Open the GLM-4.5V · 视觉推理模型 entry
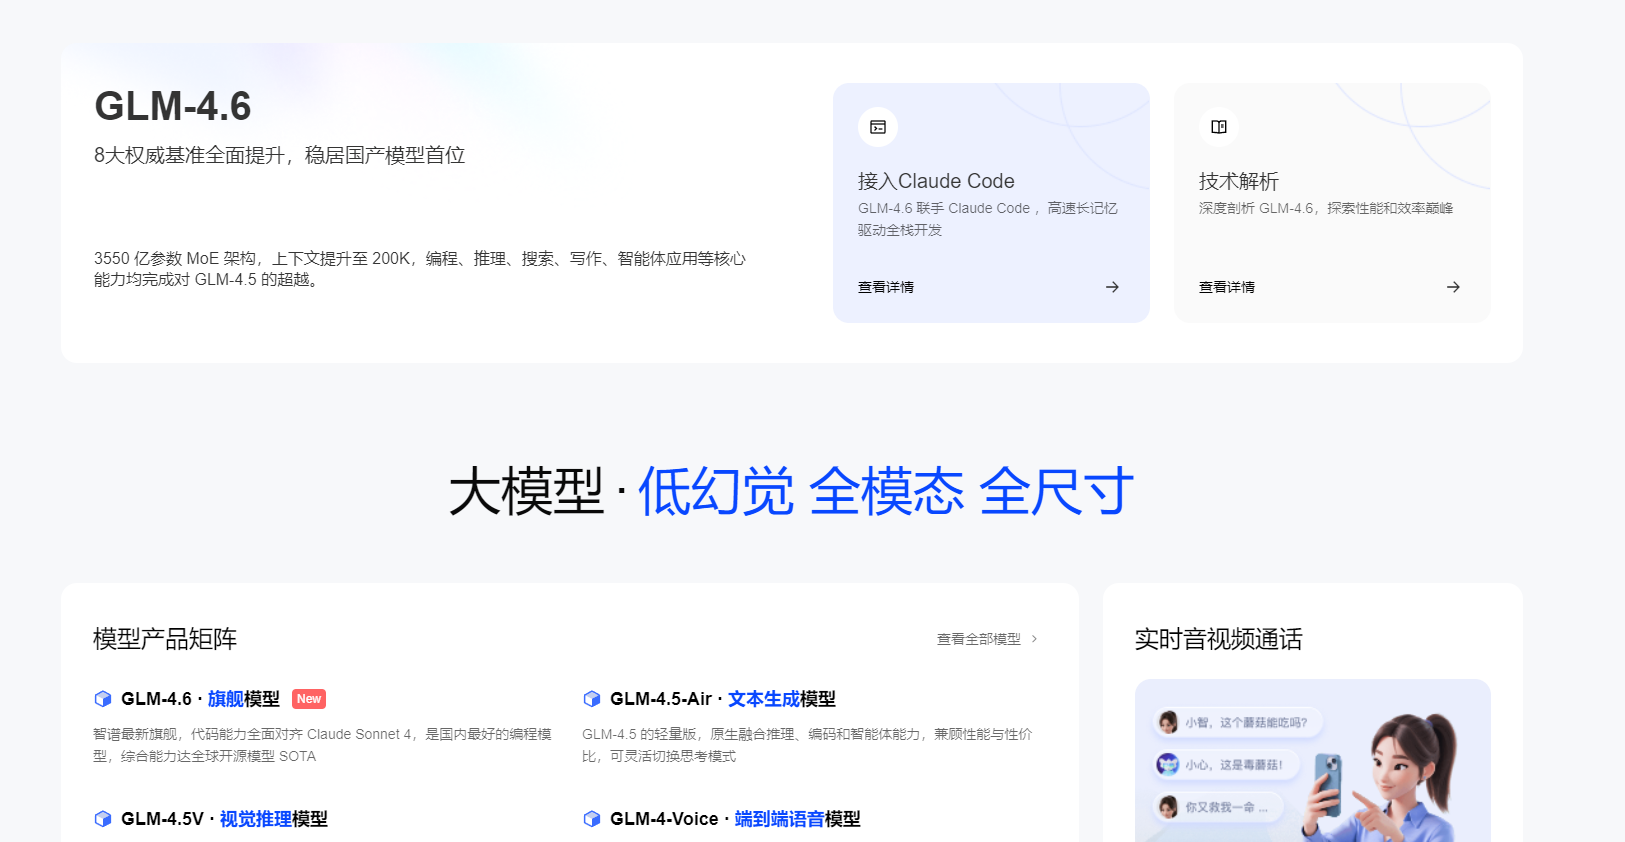 pyautogui.click(x=224, y=819)
